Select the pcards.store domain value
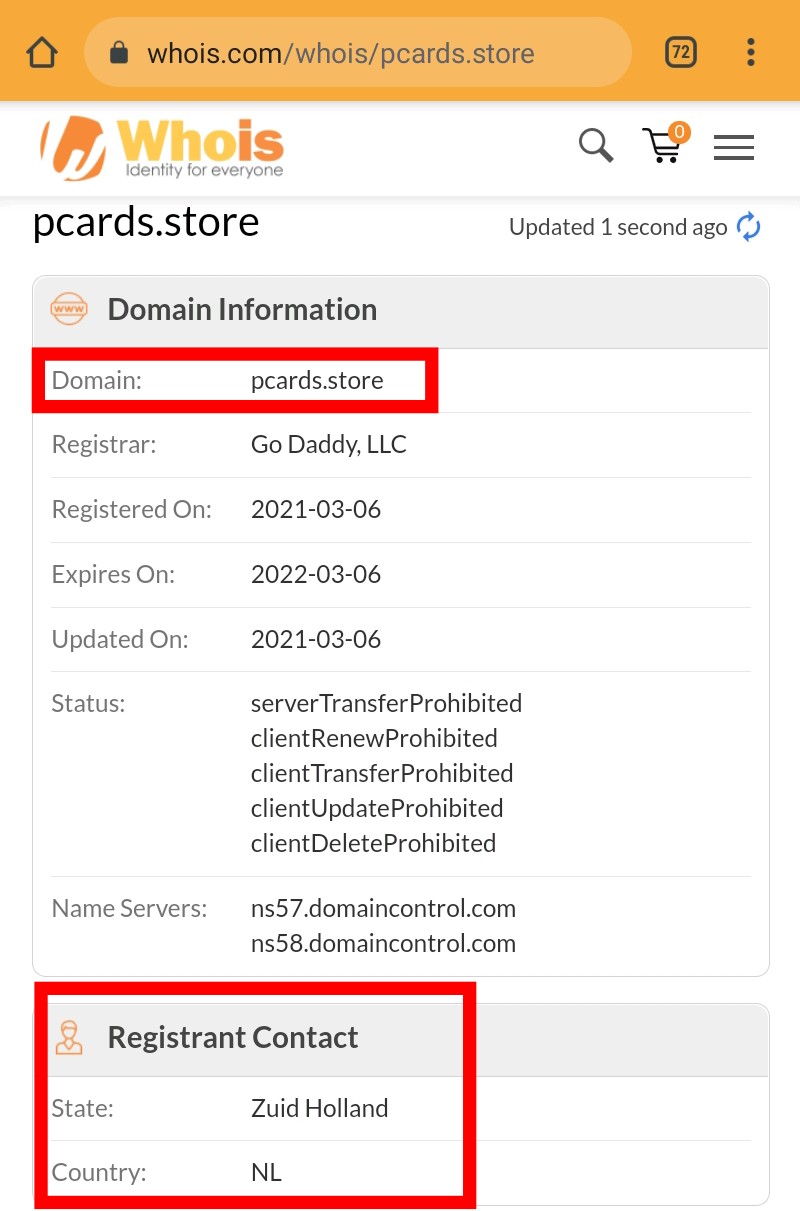 pos(317,380)
